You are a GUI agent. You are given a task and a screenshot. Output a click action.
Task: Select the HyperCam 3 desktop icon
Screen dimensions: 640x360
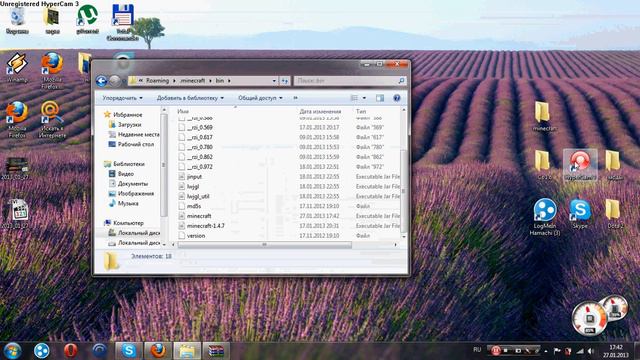tap(580, 165)
